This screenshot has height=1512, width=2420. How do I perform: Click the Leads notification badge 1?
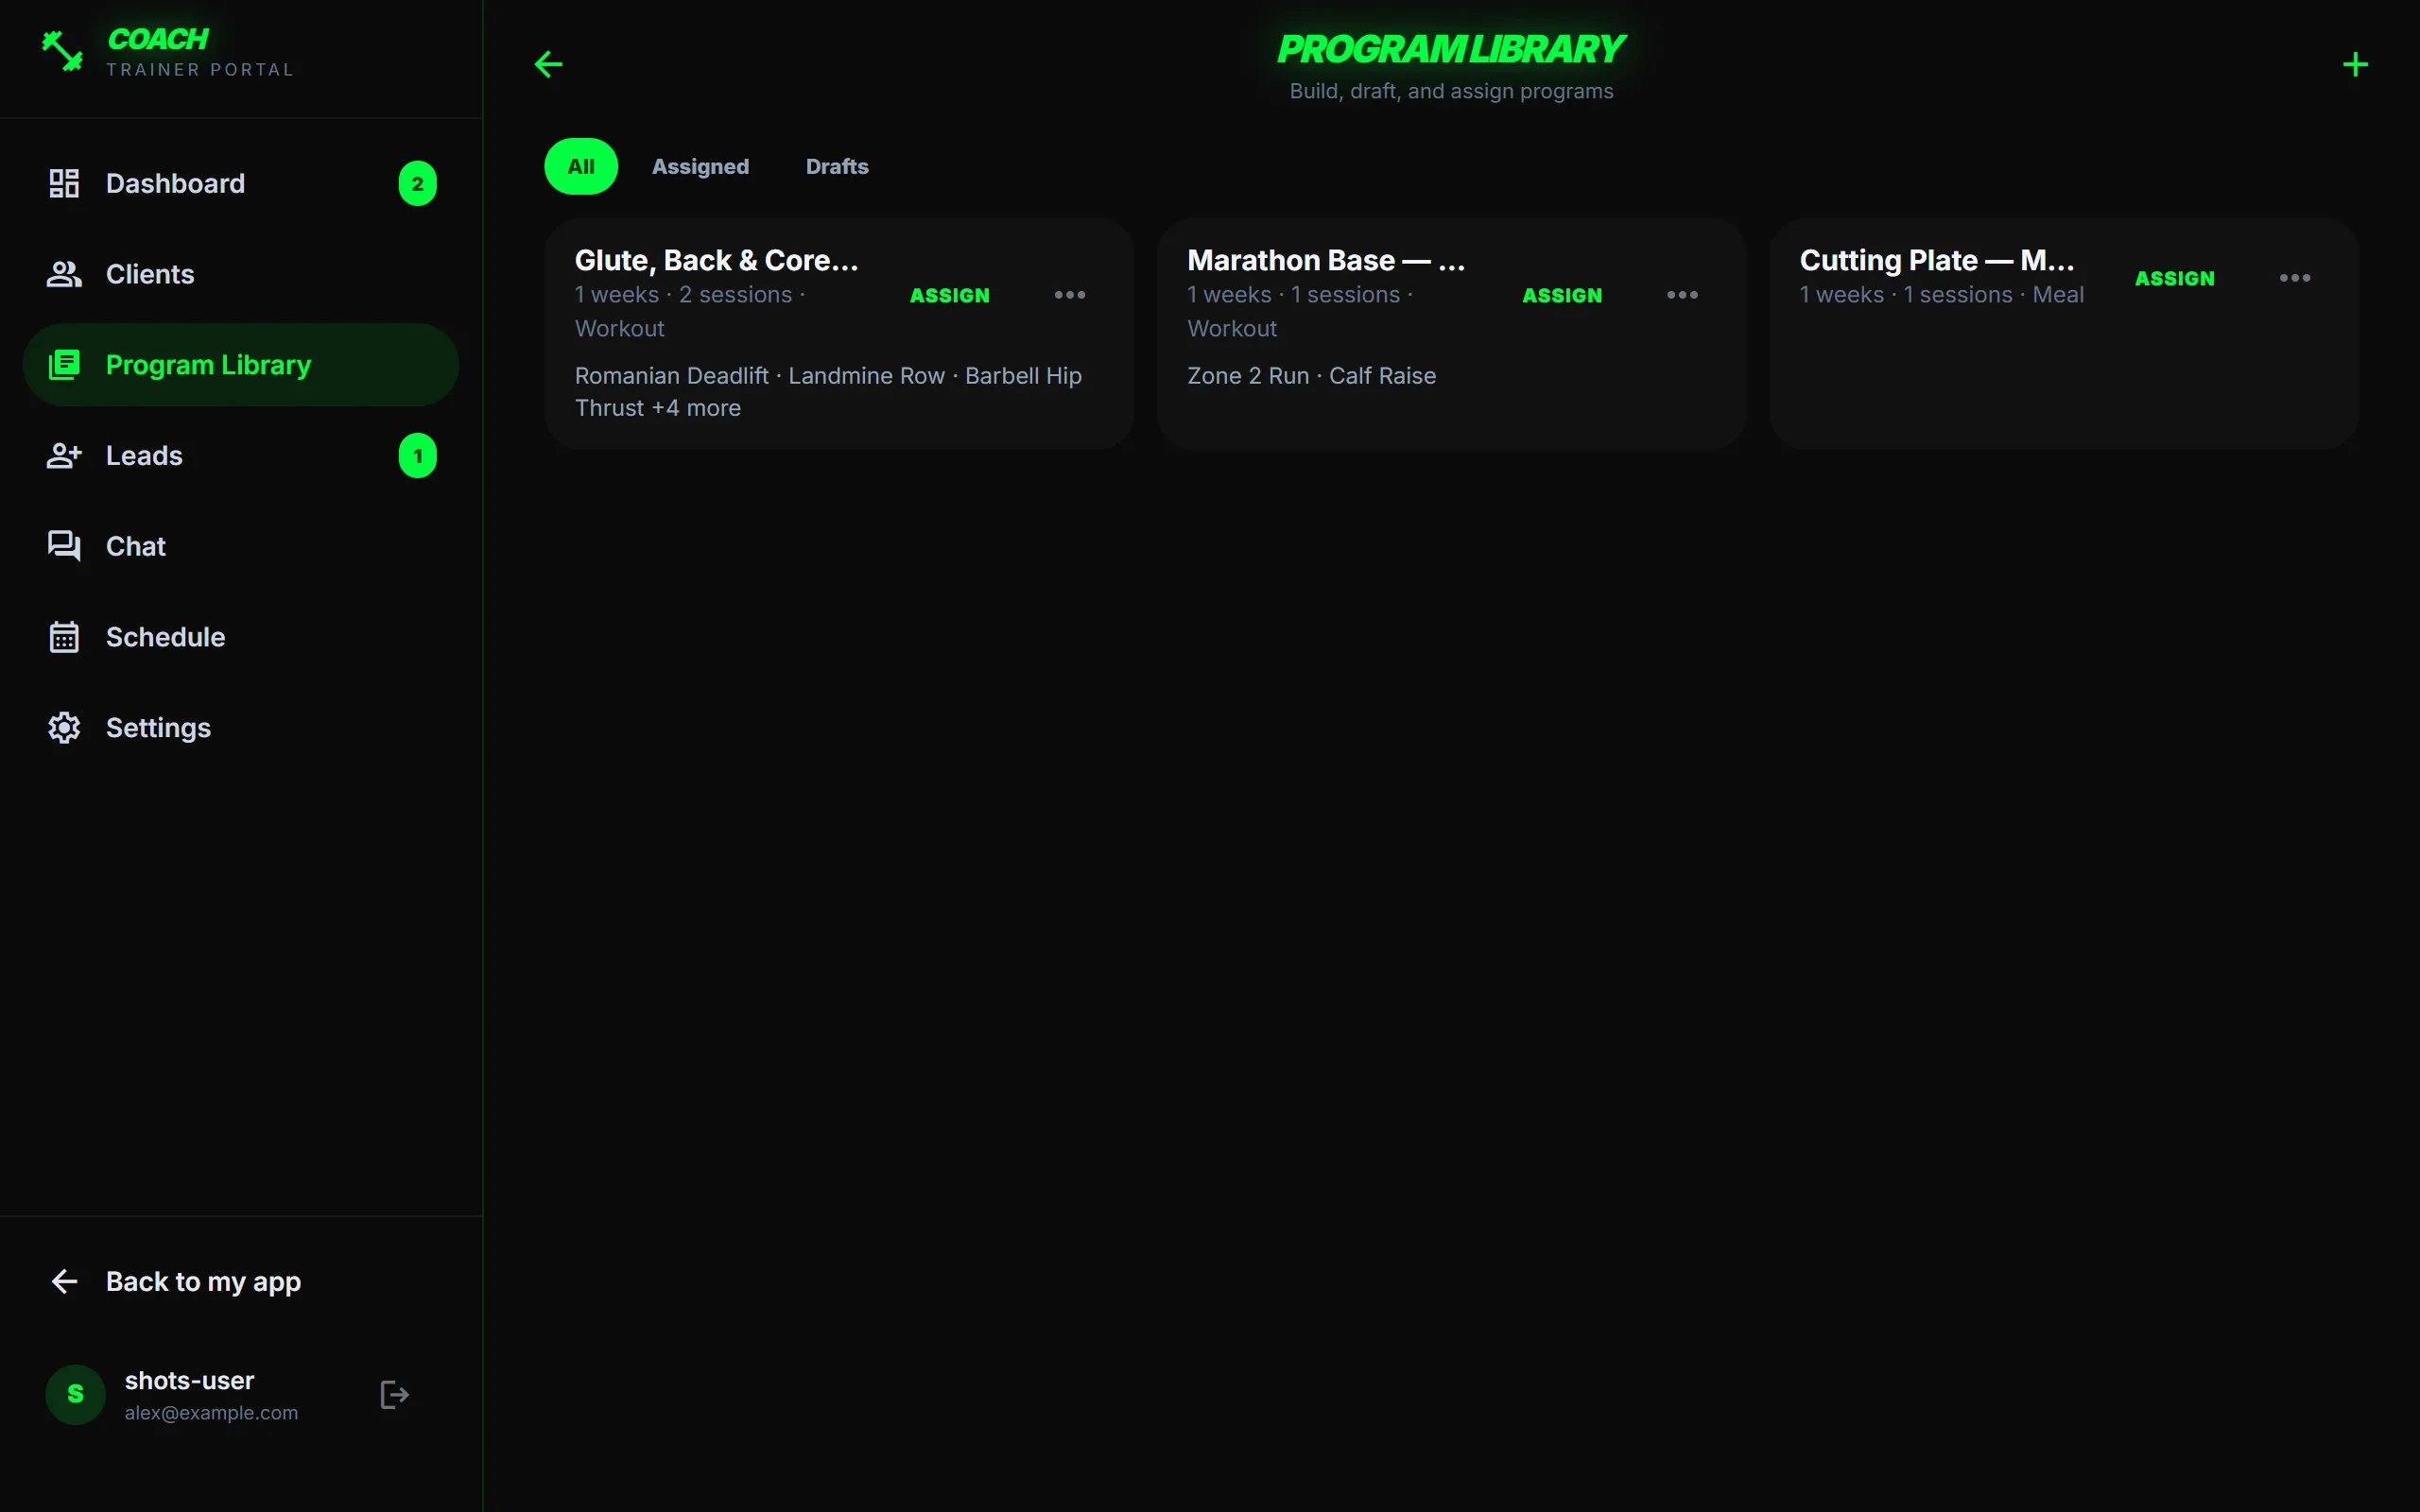point(418,456)
